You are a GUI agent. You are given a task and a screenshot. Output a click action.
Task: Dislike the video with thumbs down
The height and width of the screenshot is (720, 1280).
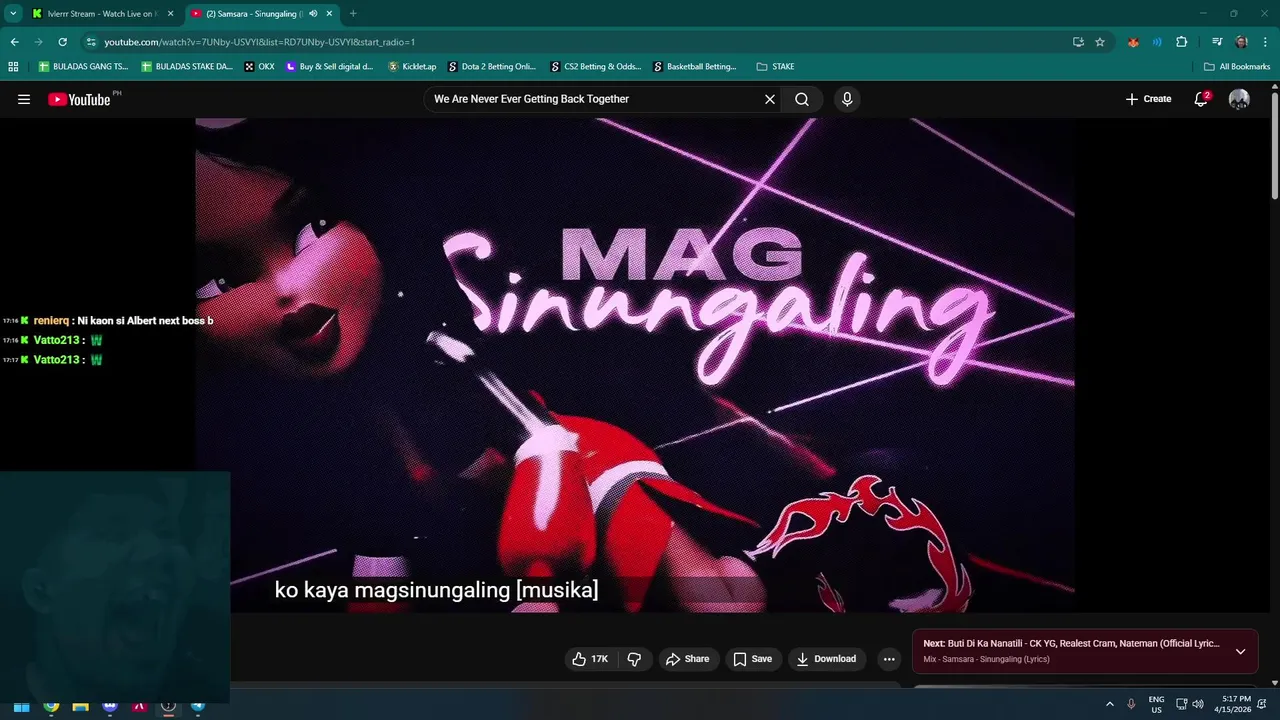click(x=634, y=659)
